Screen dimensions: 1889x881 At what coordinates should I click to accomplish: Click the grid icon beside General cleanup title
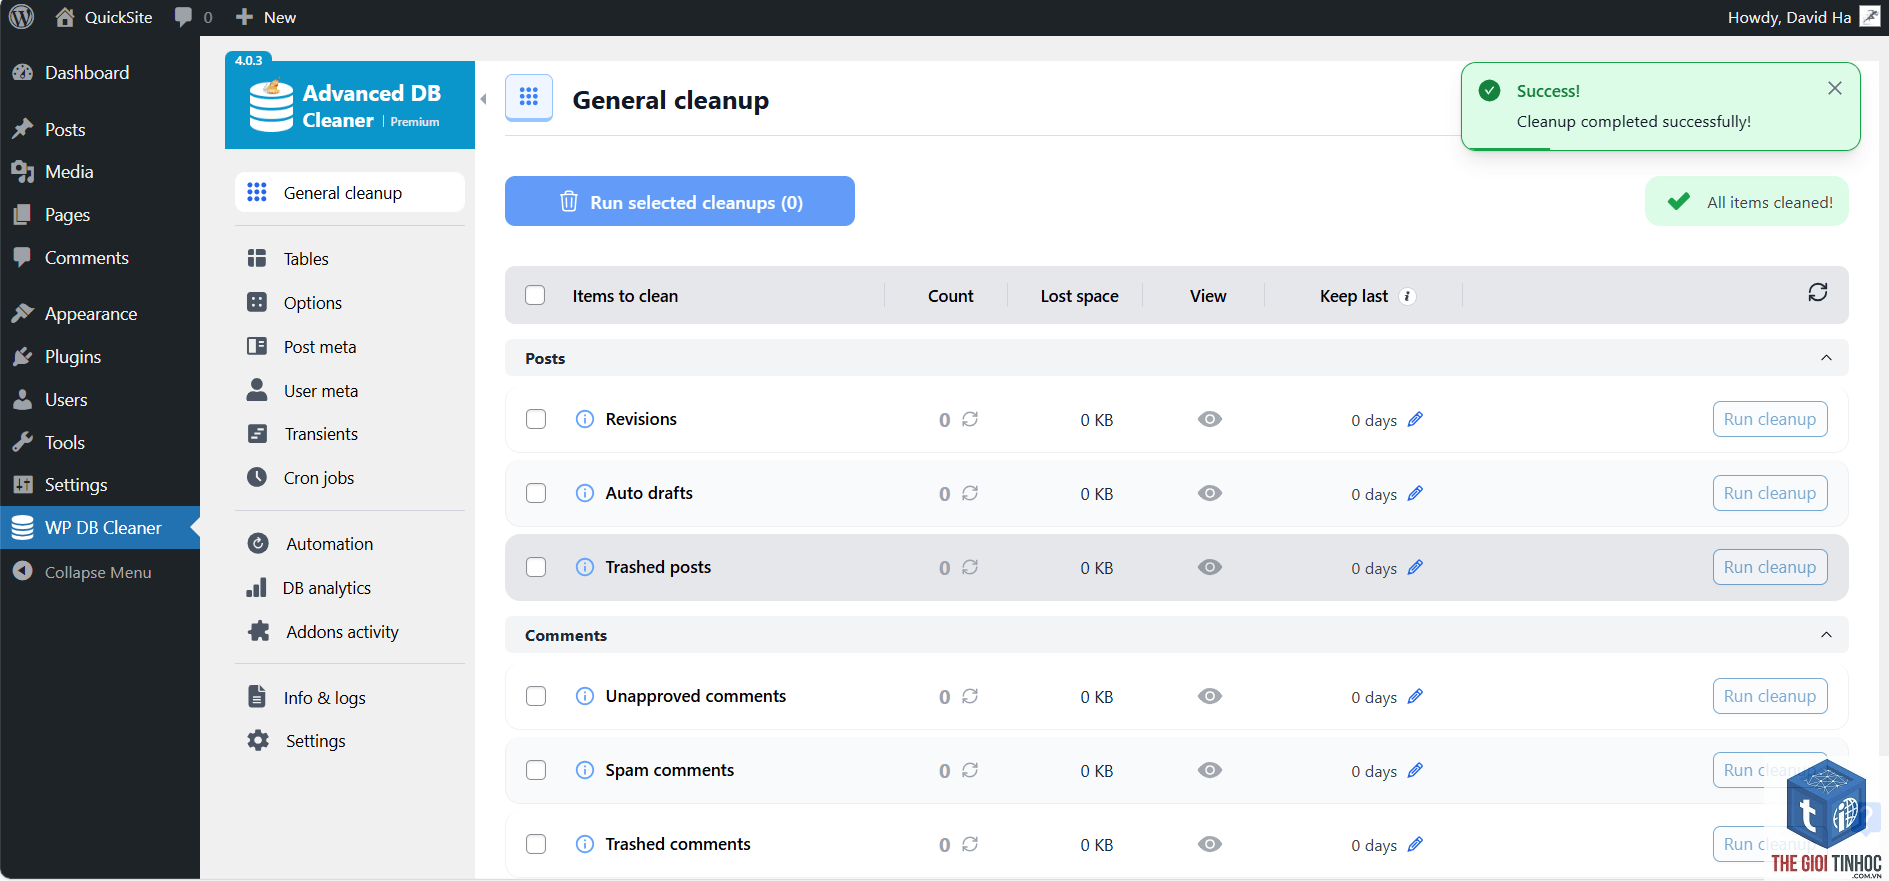point(529,97)
